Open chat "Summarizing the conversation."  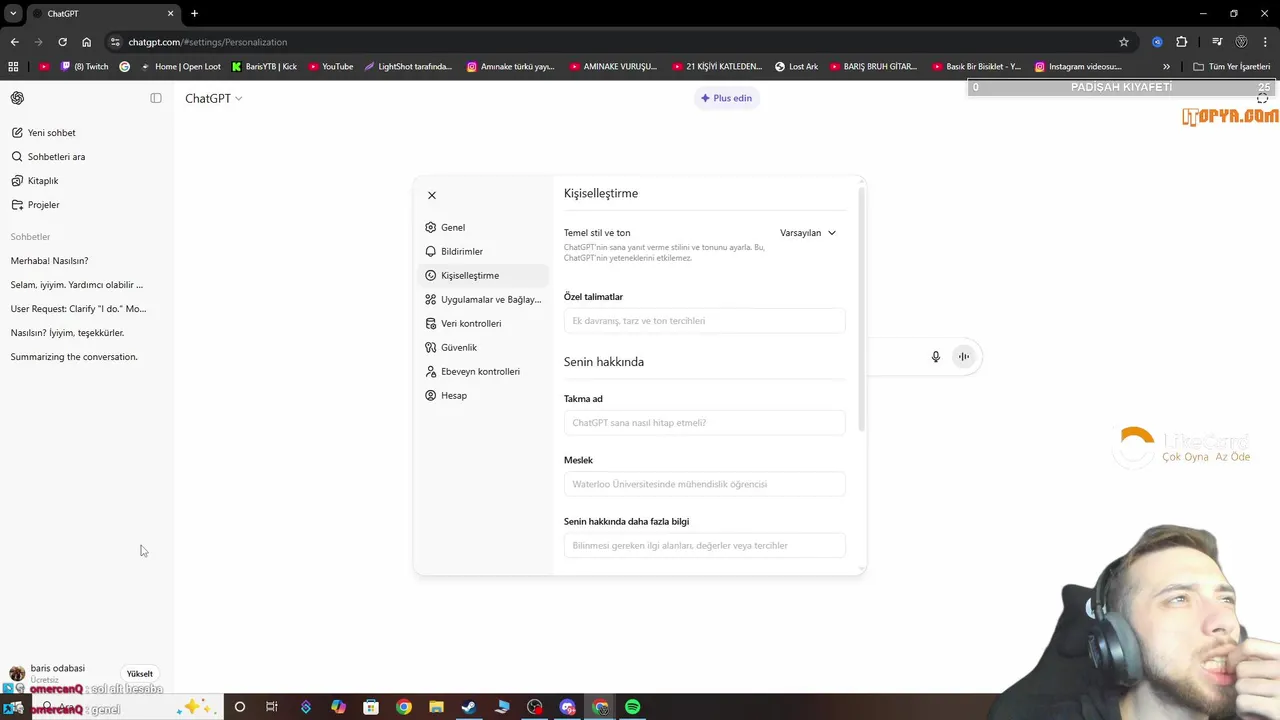tap(87, 357)
